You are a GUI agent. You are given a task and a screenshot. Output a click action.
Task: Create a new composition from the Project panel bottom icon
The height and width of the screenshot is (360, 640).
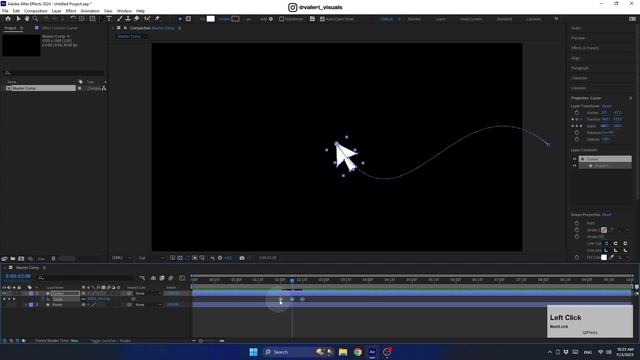tap(21, 258)
